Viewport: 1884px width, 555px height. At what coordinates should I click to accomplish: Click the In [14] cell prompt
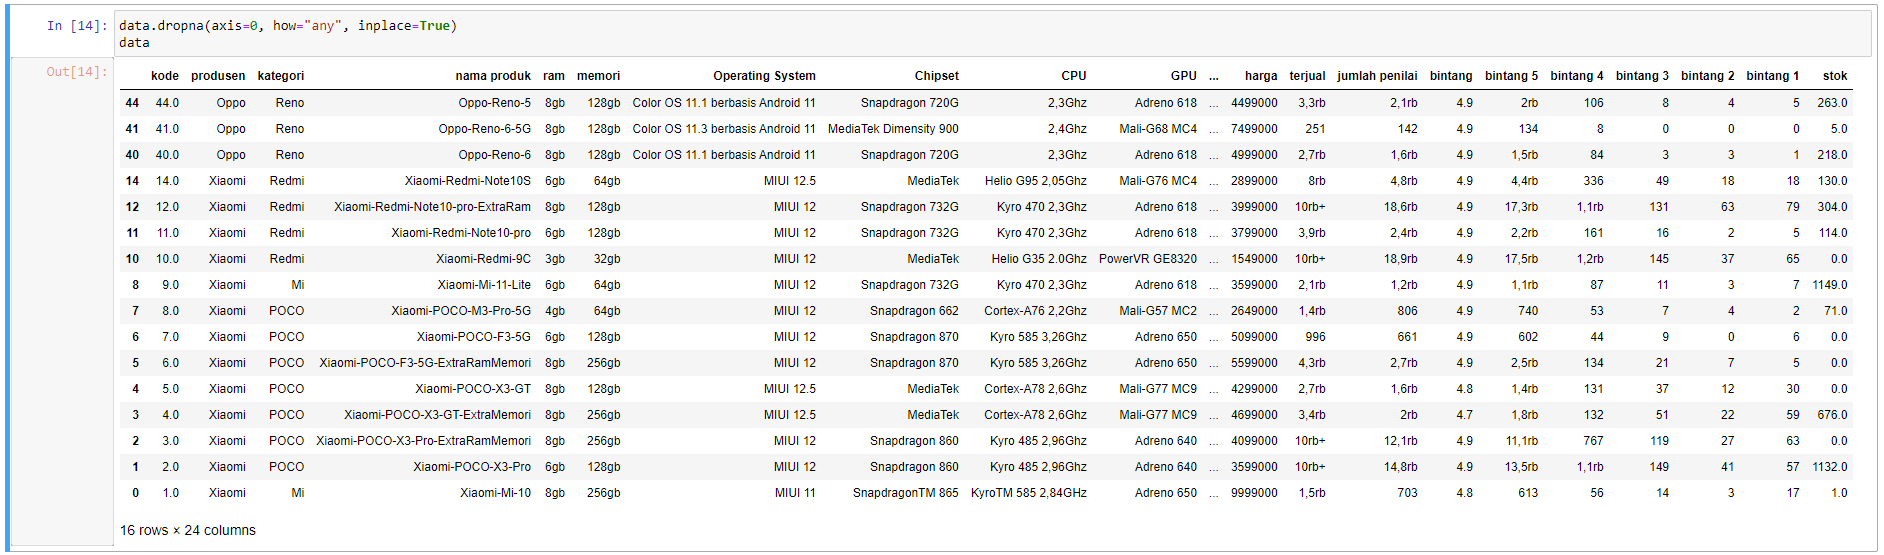(76, 26)
